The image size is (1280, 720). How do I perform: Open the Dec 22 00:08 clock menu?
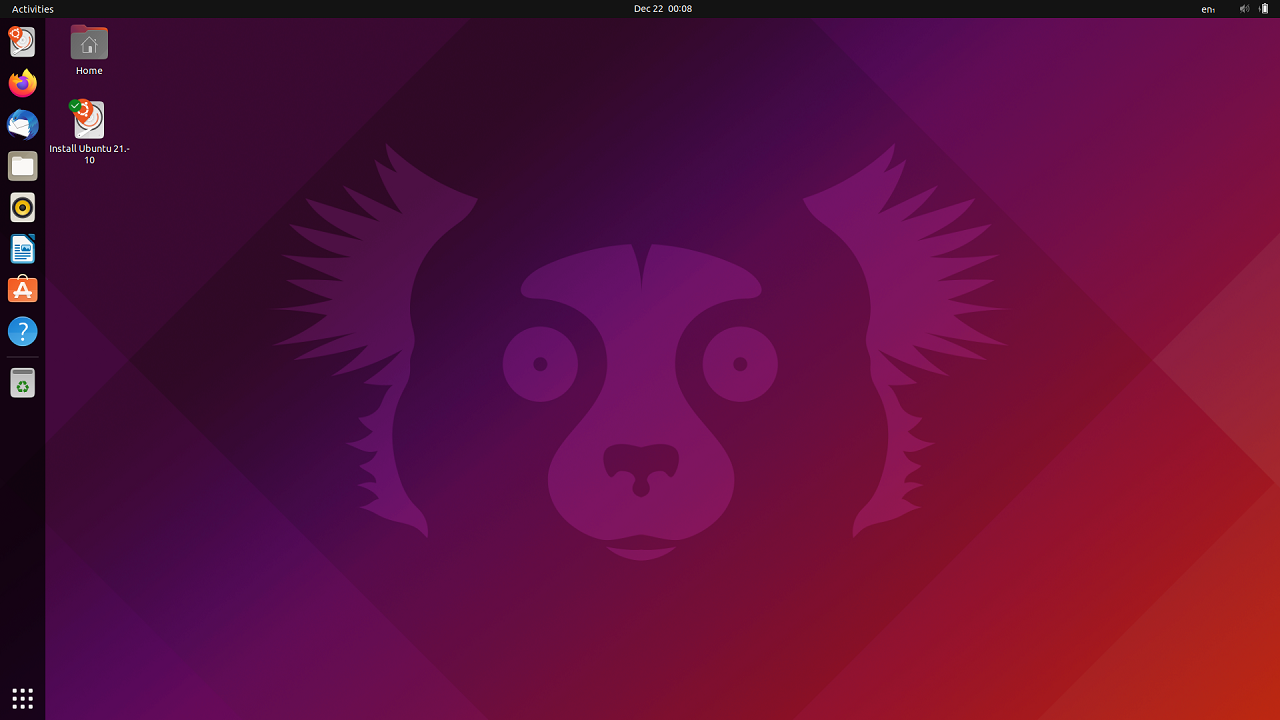click(x=663, y=9)
